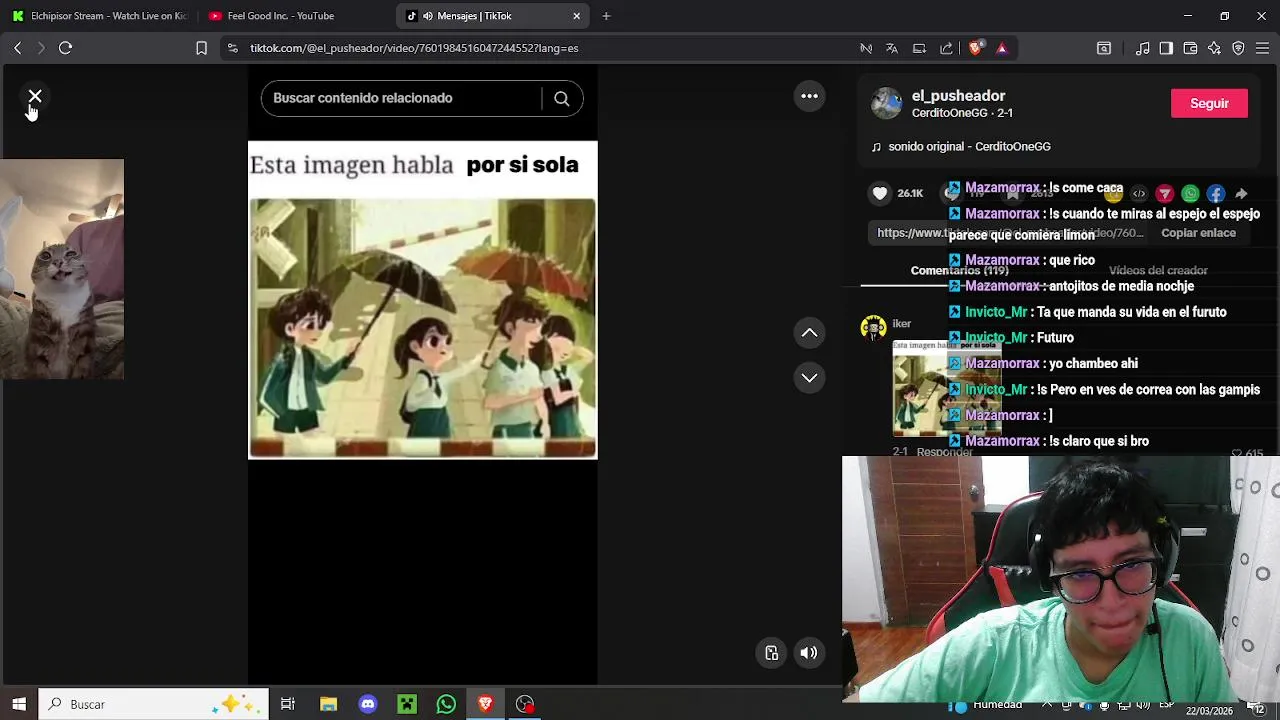Share the video to Facebook
Image resolution: width=1280 pixels, height=720 pixels.
tap(1216, 194)
